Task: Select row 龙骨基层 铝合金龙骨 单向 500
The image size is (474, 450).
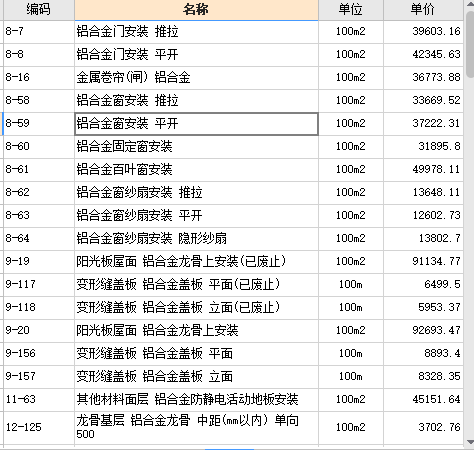Action: coord(196,428)
